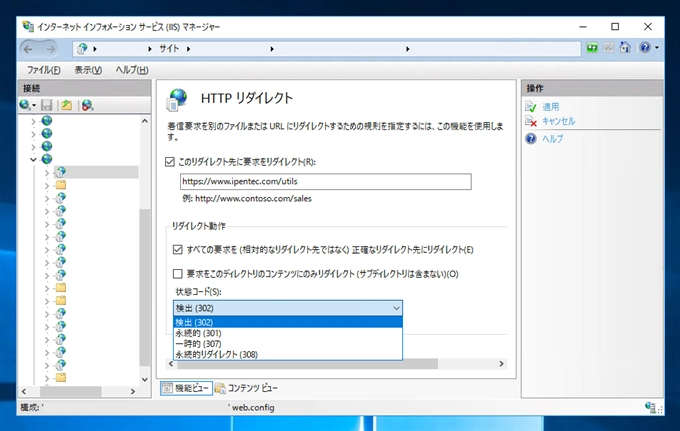680x431 pixels.
Task: Close the 状態コード combo box via its arrow
Action: 396,308
